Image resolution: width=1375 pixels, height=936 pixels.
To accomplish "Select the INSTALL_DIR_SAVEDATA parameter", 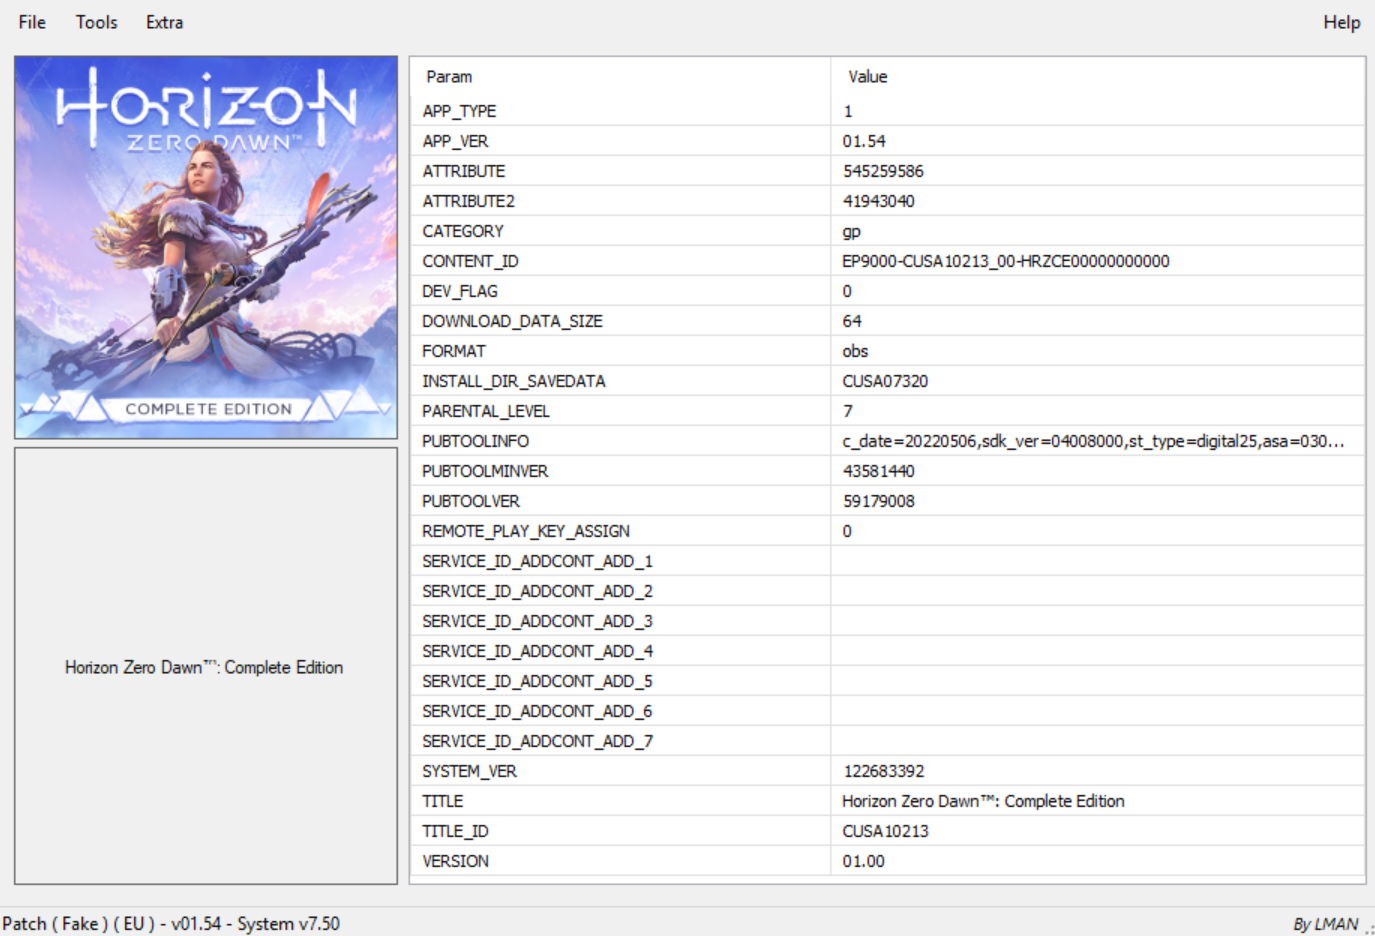I will coord(513,381).
